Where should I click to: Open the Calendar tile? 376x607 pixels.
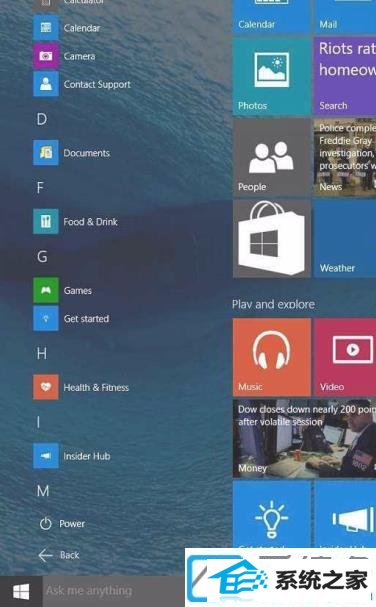point(271,17)
